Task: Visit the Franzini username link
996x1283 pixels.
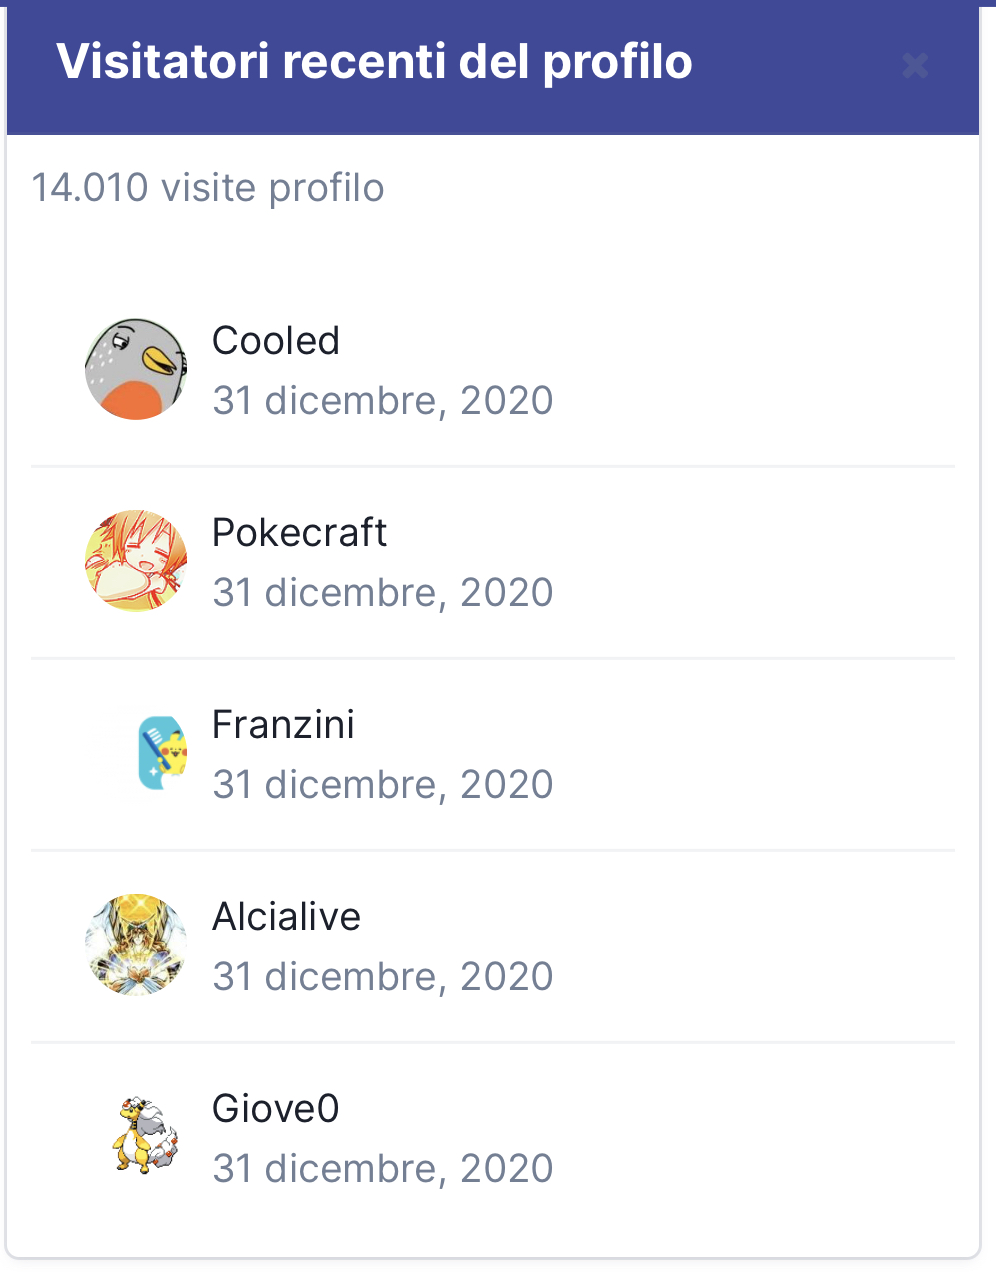Action: (x=283, y=725)
